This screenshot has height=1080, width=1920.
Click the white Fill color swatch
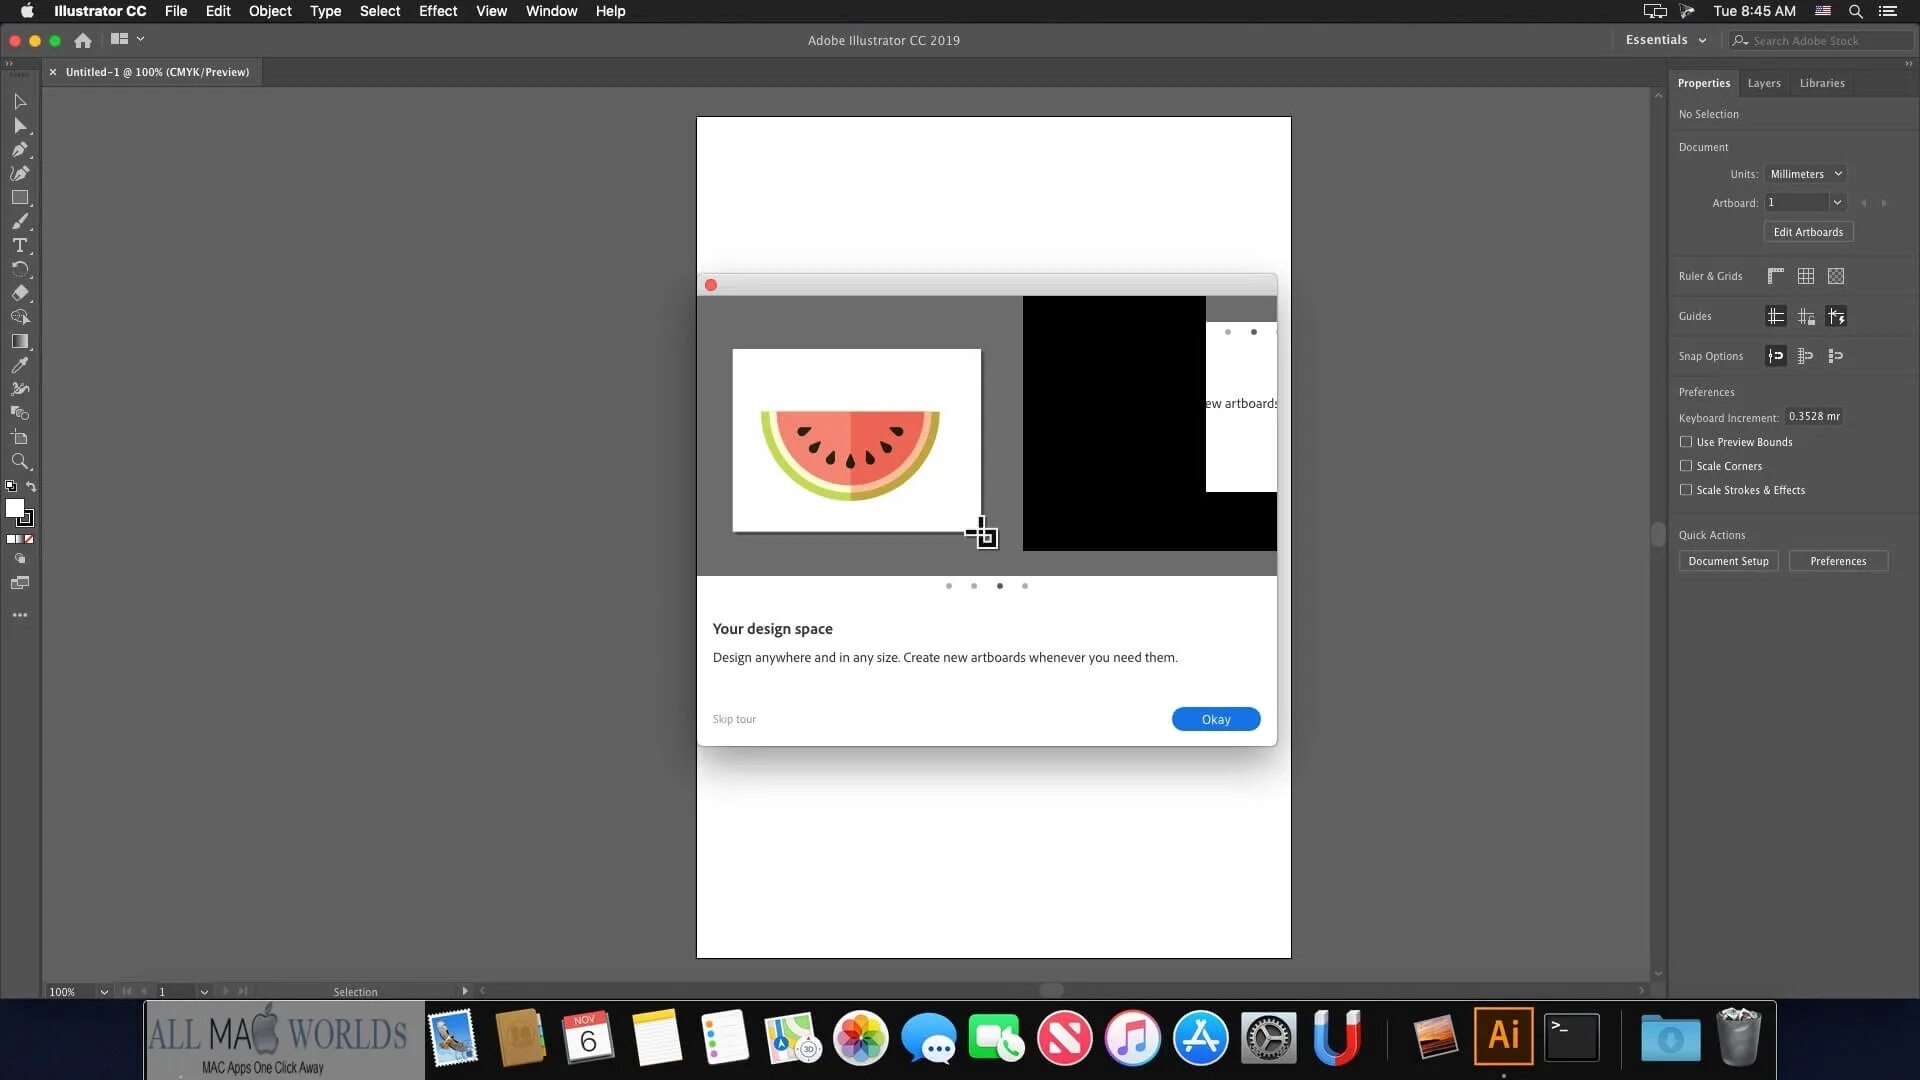(x=14, y=508)
